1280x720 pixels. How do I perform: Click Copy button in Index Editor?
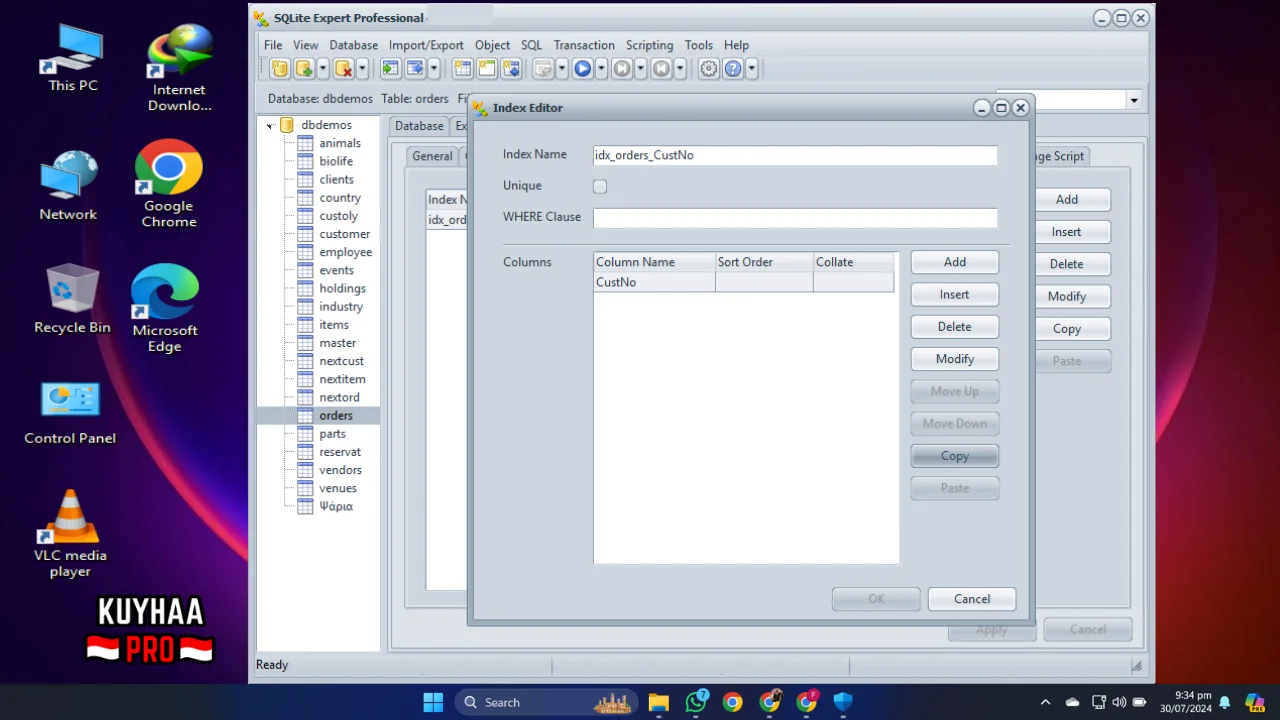pyautogui.click(x=955, y=456)
